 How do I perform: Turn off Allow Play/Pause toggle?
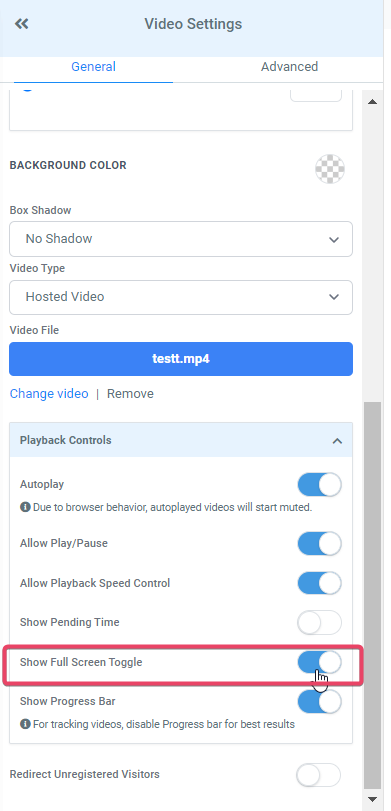coord(320,544)
